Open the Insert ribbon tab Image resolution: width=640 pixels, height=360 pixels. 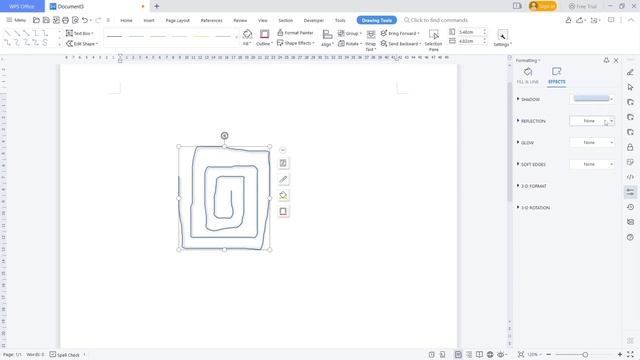point(149,20)
